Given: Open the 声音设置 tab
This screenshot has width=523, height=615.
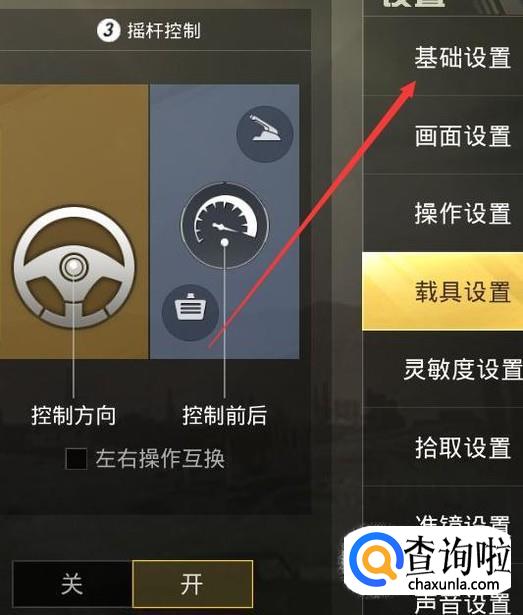Looking at the screenshot, I should click(463, 605).
